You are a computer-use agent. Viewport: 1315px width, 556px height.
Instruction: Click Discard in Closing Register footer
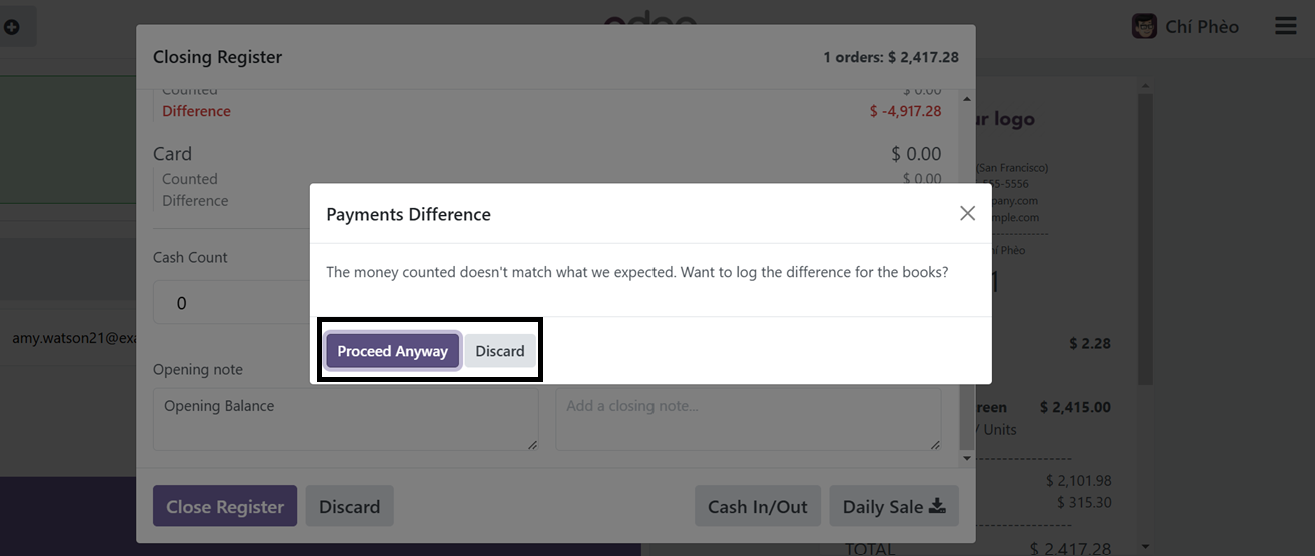pyautogui.click(x=349, y=506)
